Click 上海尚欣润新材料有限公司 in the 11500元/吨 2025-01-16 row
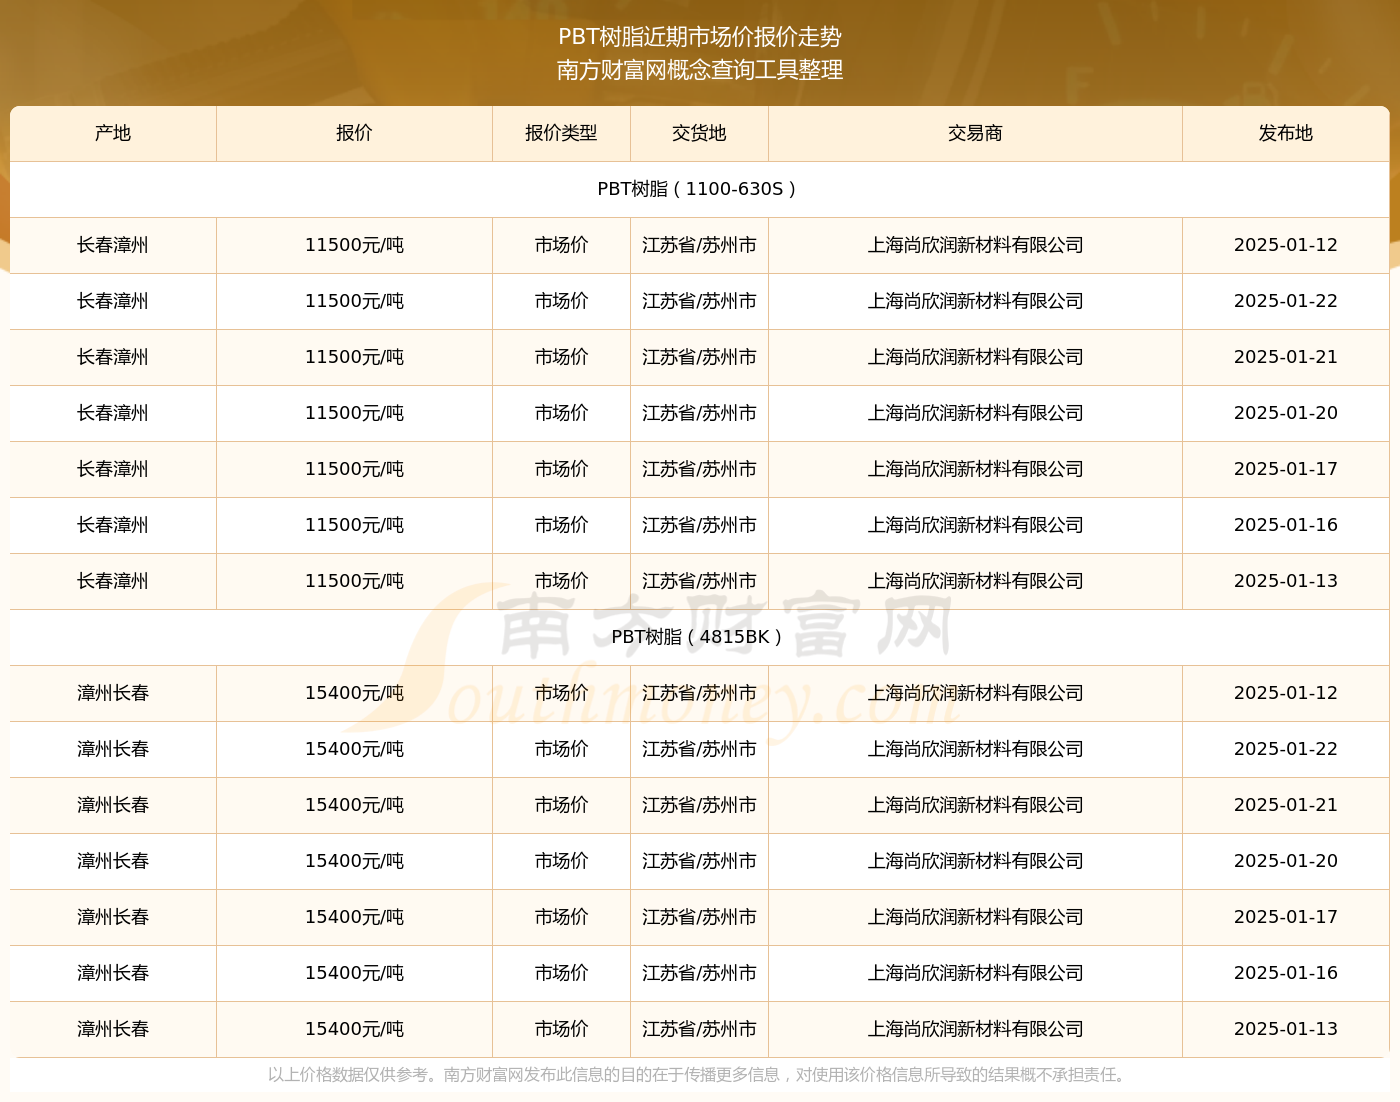Image resolution: width=1400 pixels, height=1102 pixels. click(x=975, y=525)
